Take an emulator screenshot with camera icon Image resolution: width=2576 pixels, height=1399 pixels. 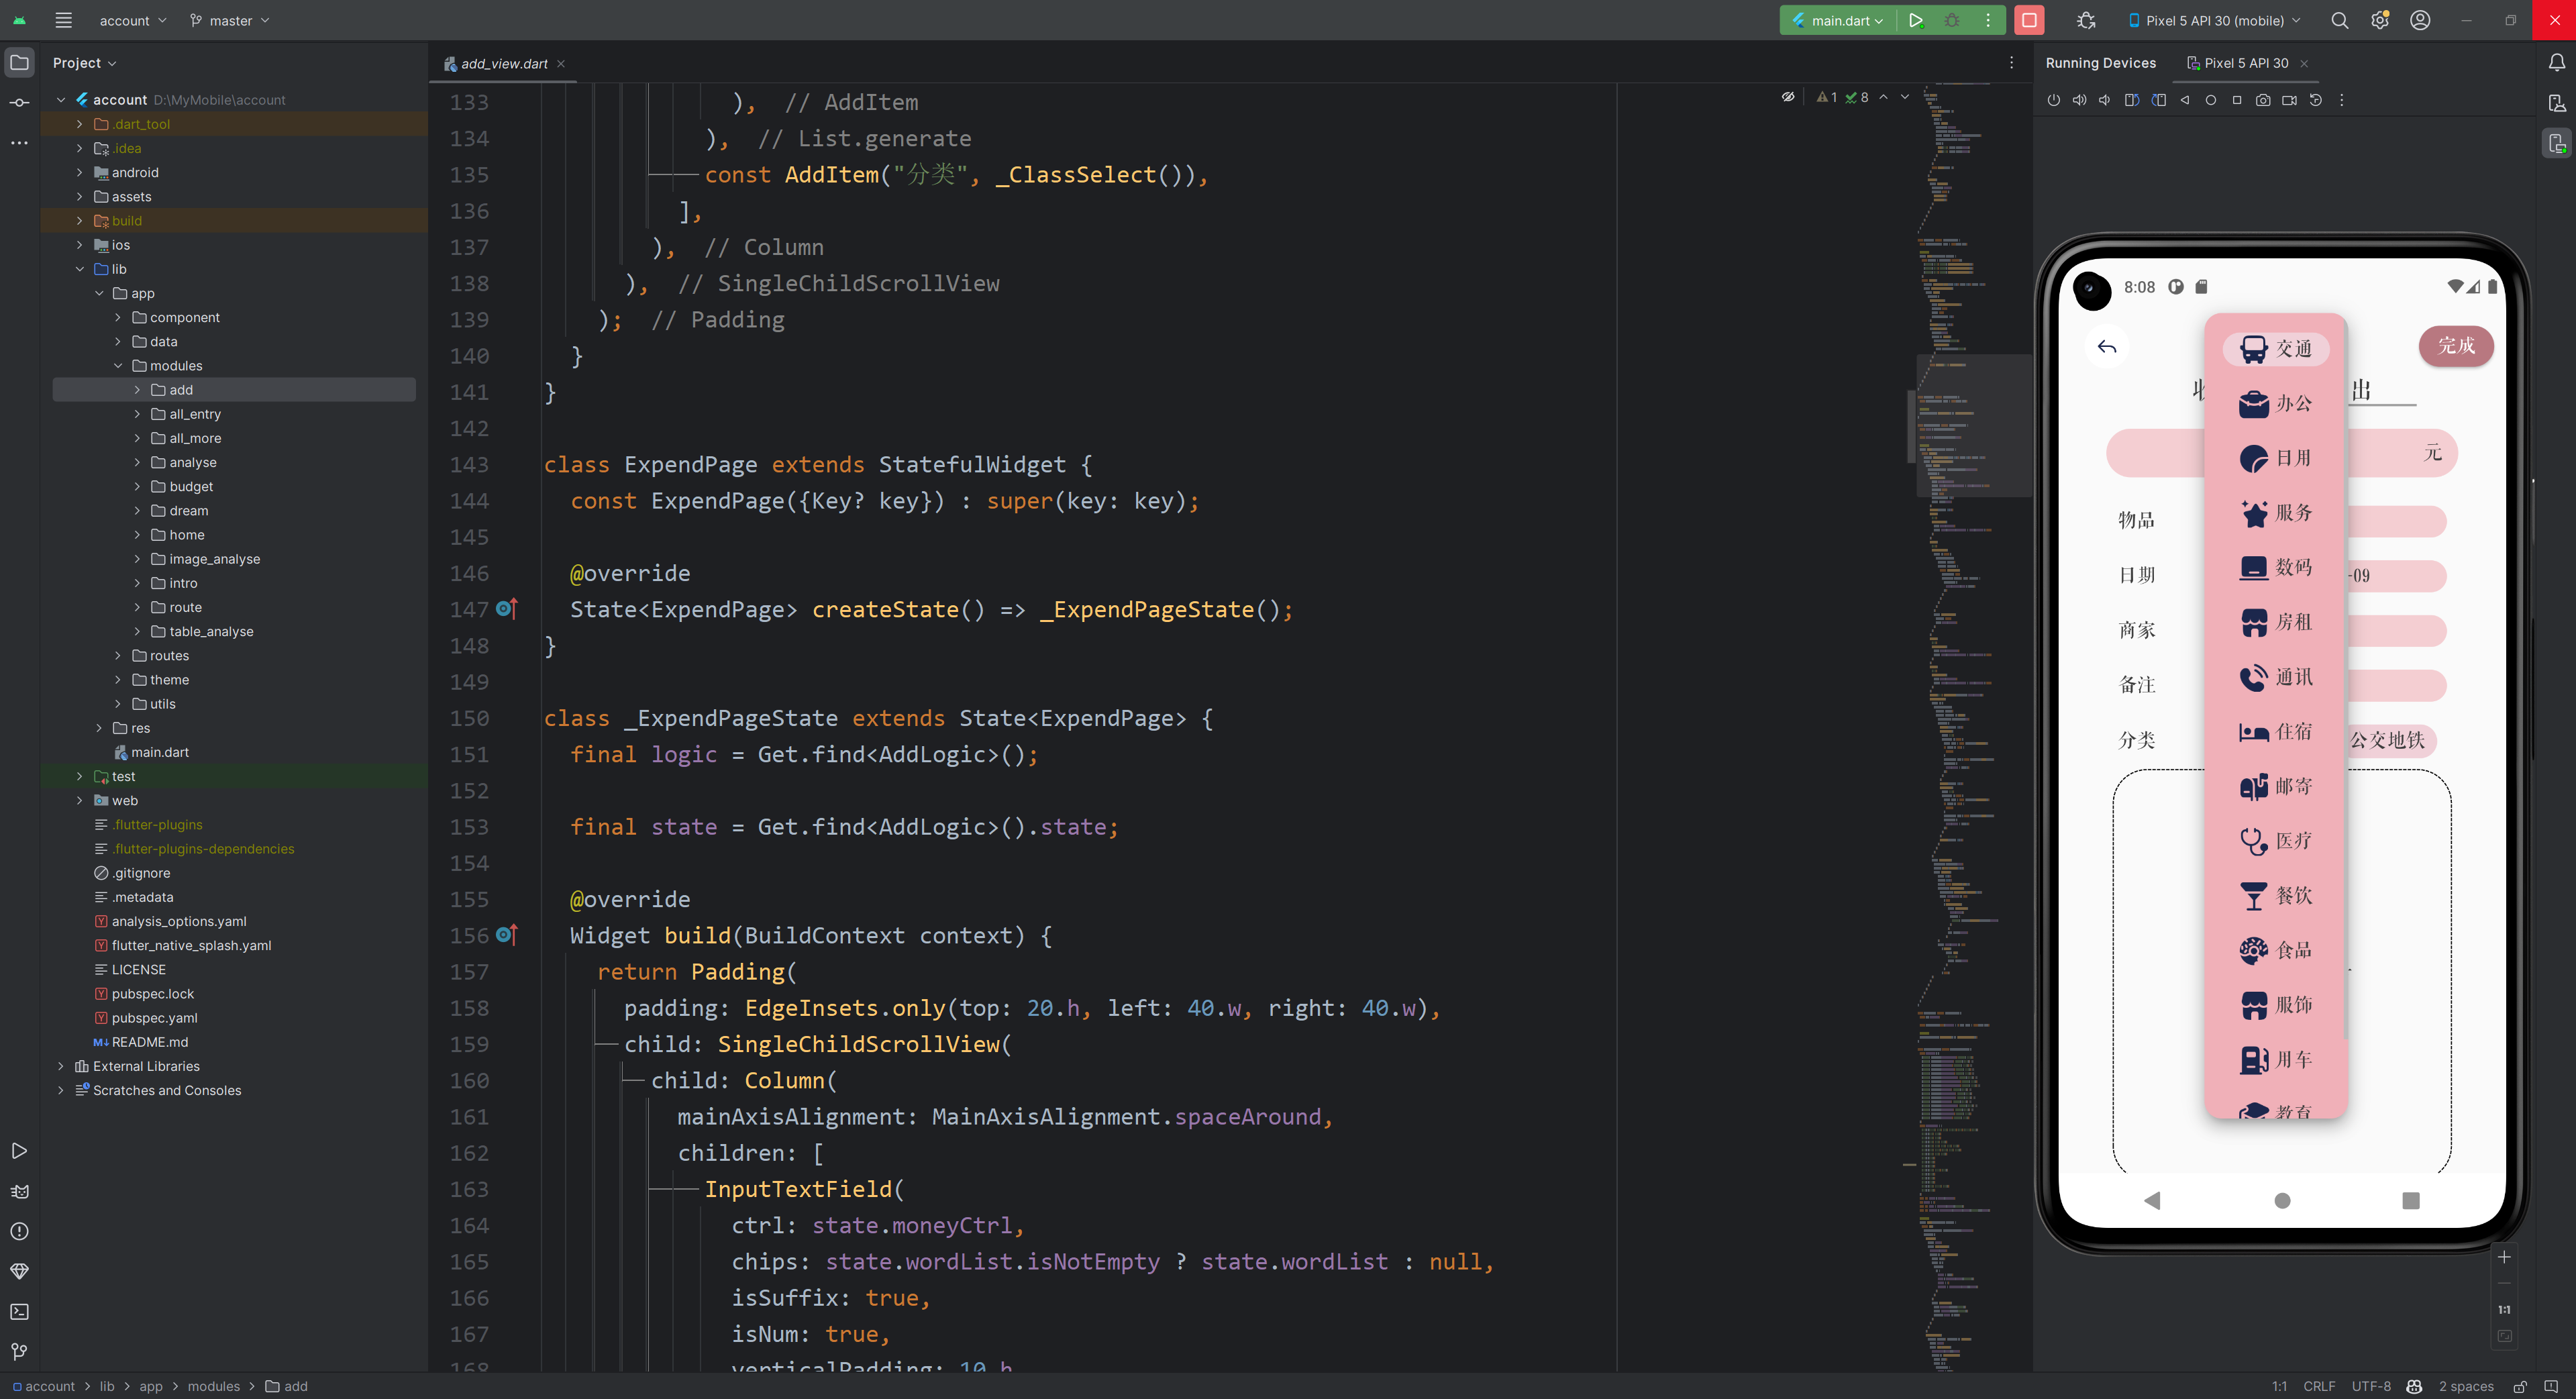2263,100
